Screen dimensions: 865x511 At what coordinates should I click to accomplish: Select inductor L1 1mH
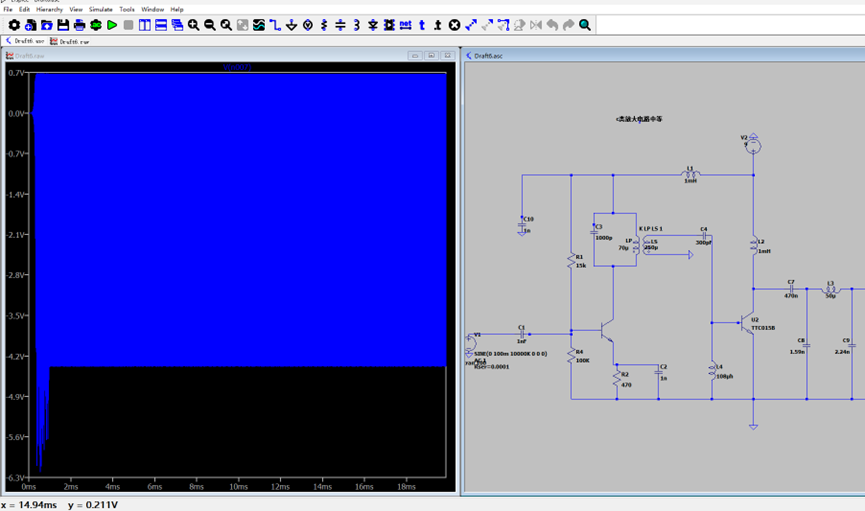tap(690, 174)
